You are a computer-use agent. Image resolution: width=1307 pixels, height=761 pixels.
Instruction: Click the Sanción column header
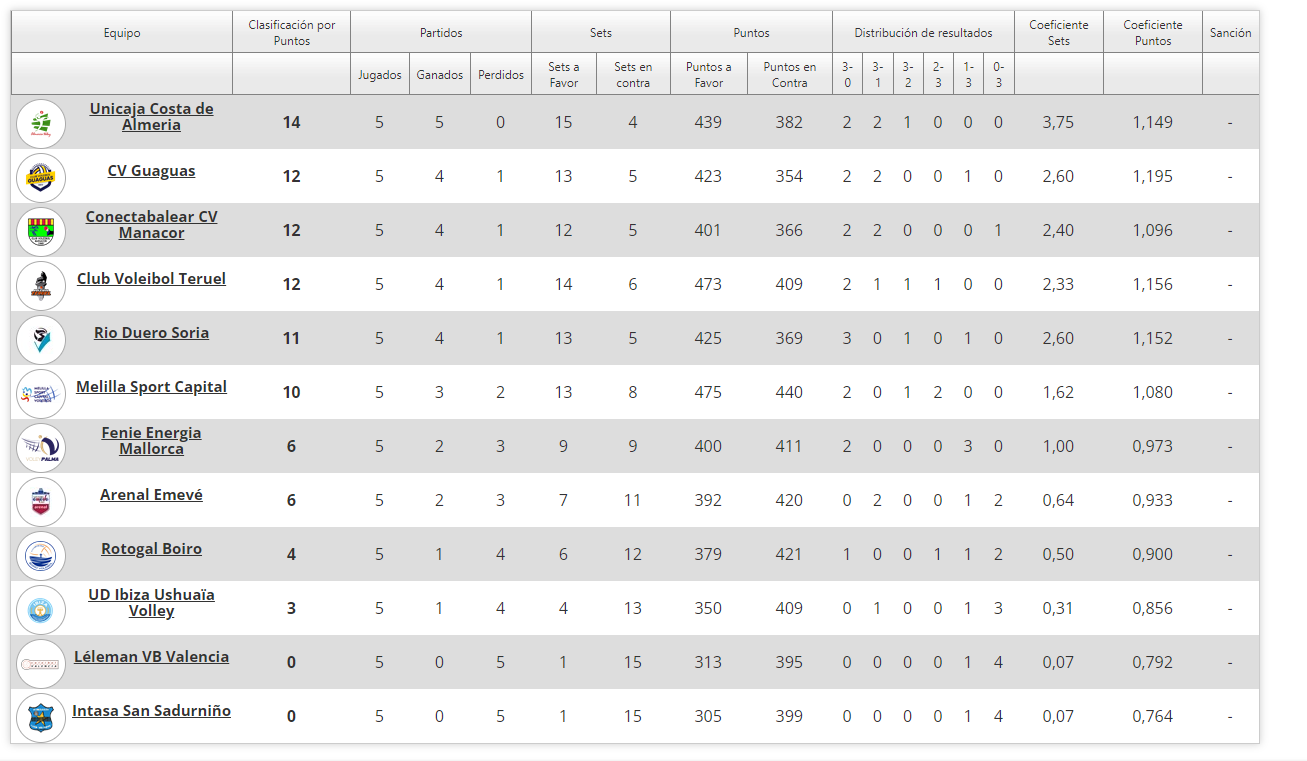[x=1230, y=33]
